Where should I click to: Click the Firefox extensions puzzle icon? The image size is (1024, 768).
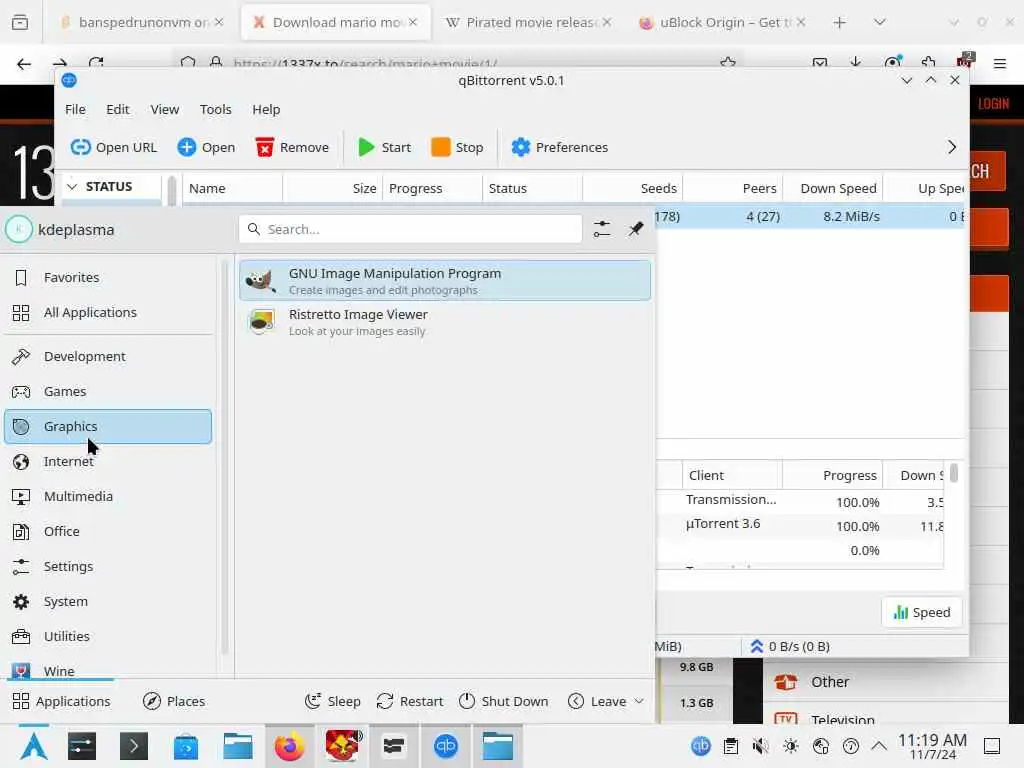(928, 63)
